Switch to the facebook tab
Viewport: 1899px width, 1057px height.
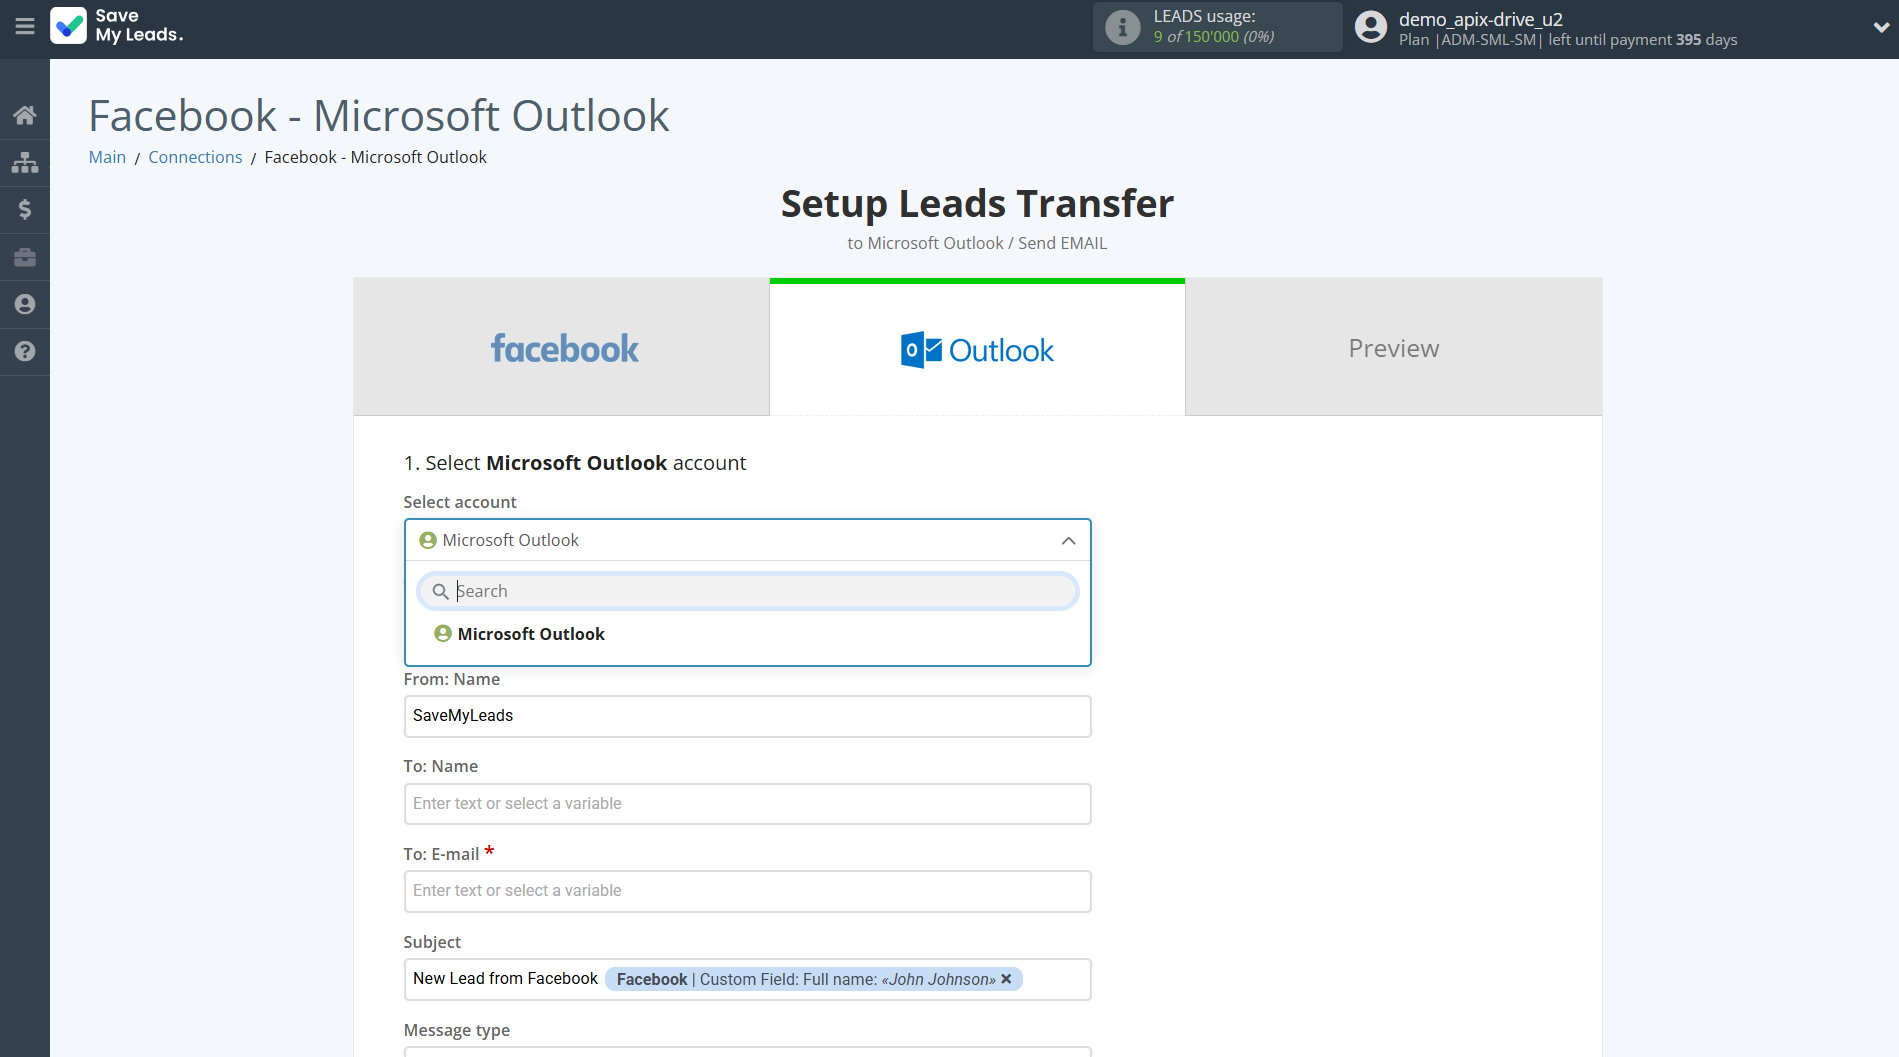[x=563, y=347]
